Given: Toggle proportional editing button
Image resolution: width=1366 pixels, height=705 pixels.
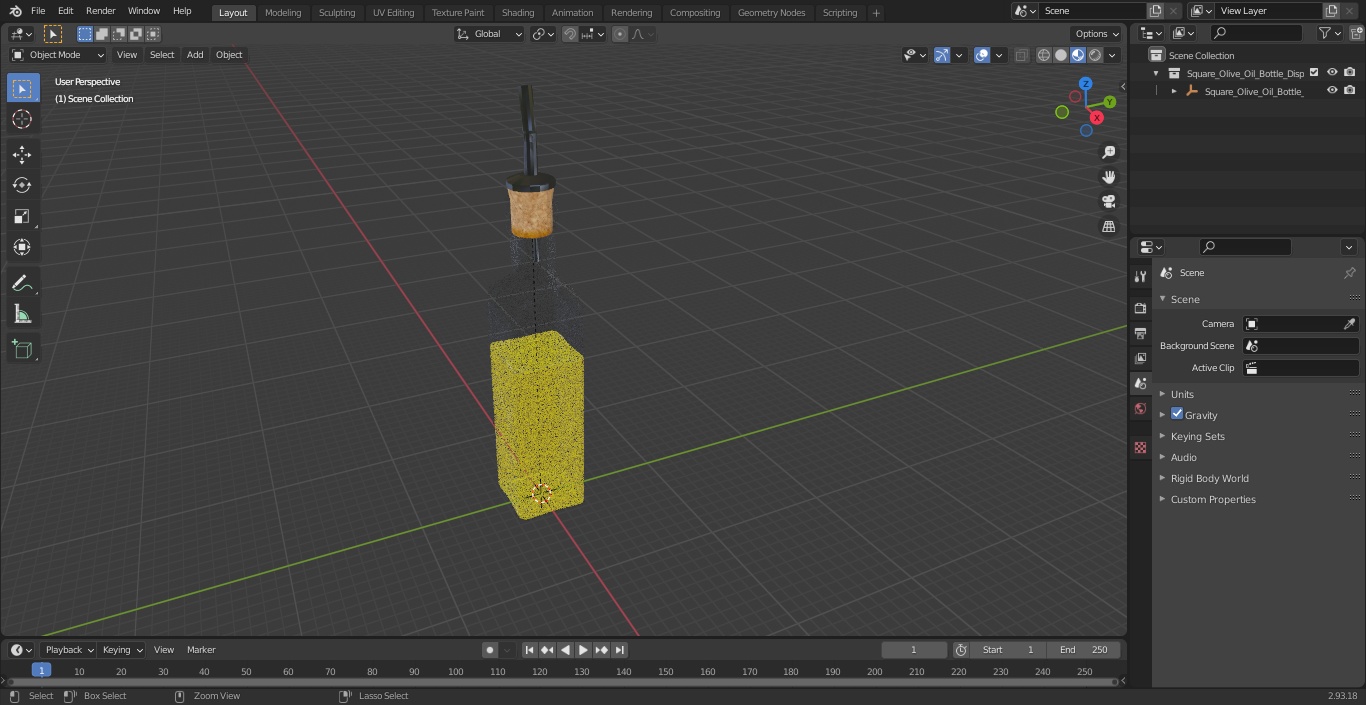Looking at the screenshot, I should (620, 34).
